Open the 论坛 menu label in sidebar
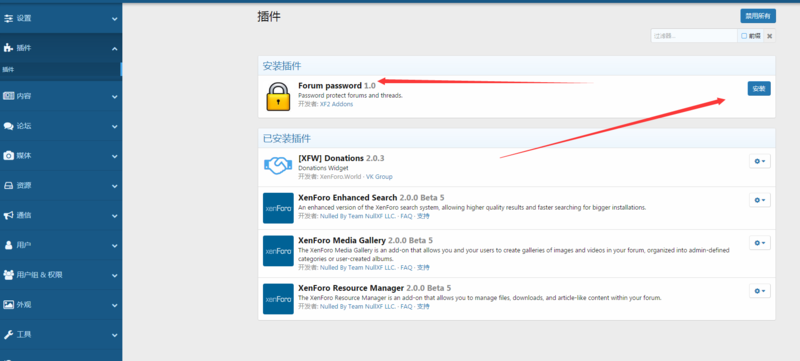 24,126
